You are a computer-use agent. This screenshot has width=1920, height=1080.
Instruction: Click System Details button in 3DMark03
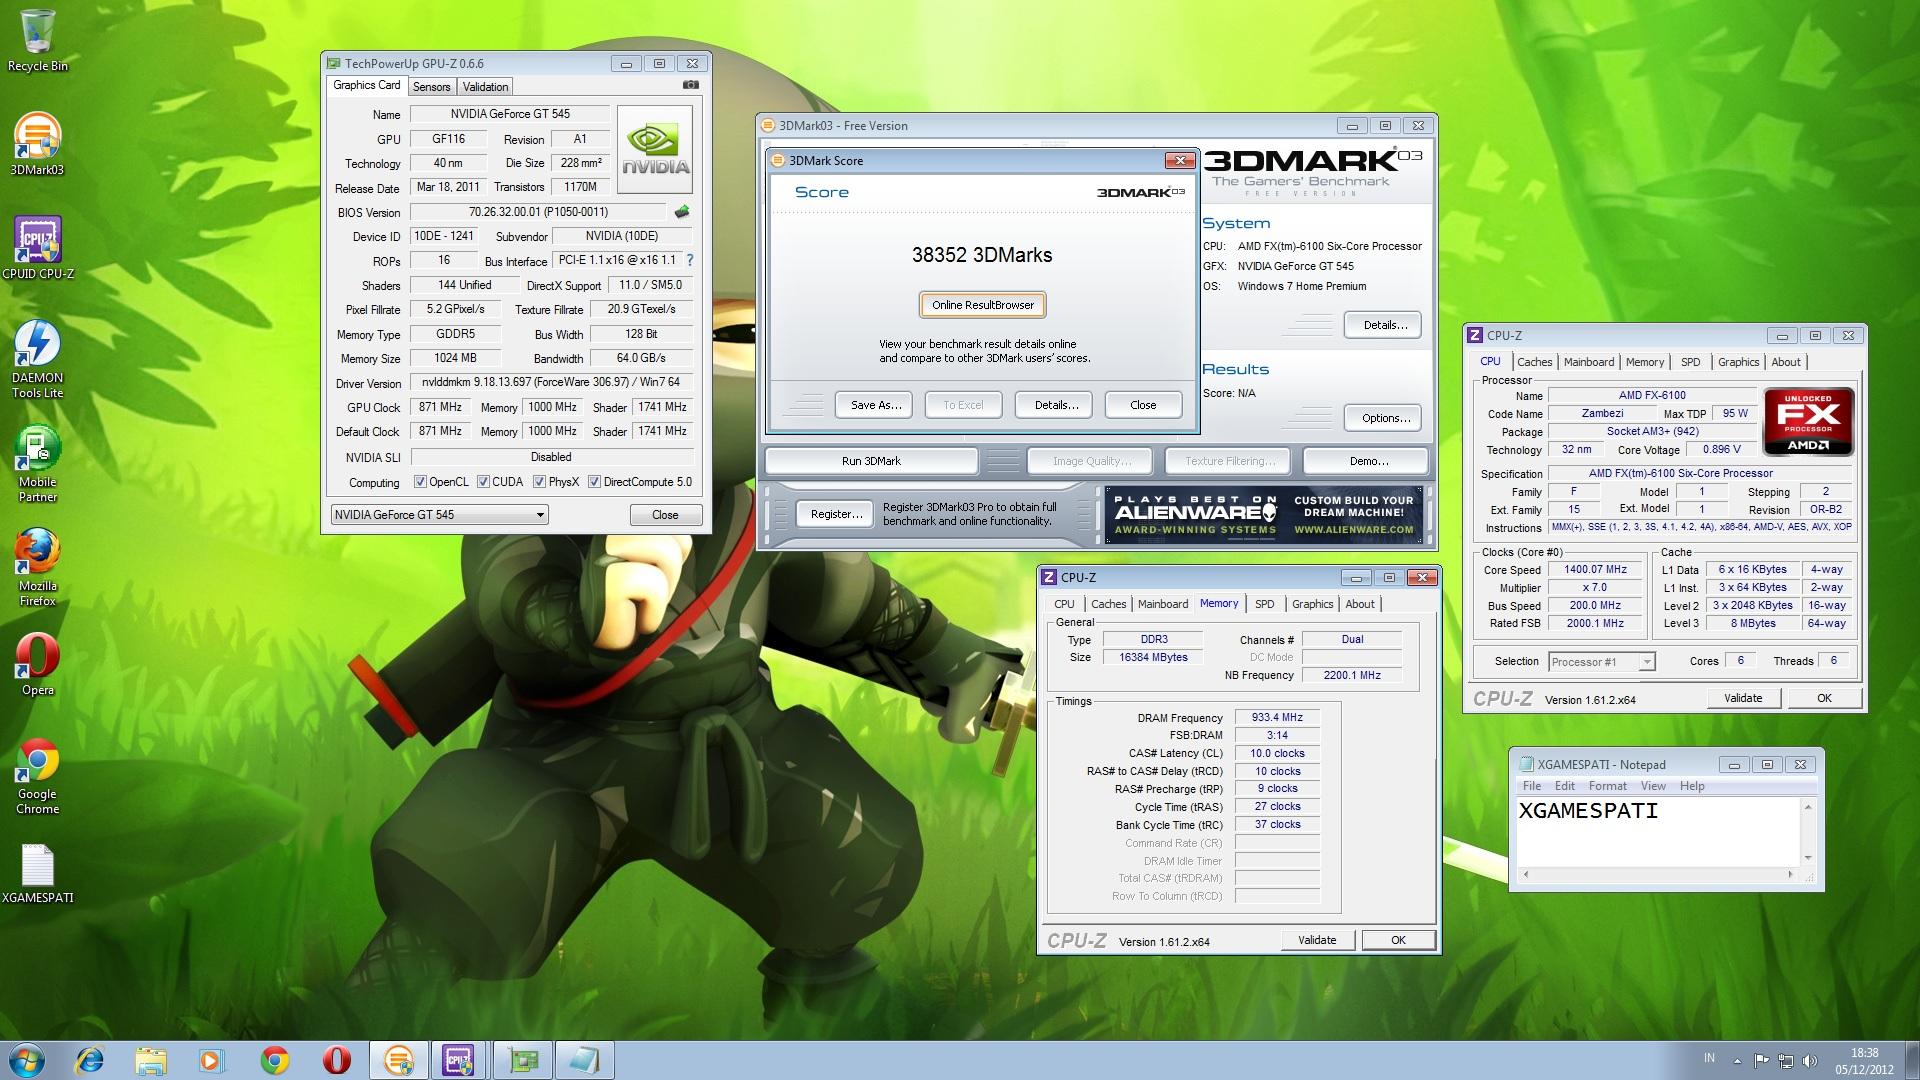point(1385,325)
